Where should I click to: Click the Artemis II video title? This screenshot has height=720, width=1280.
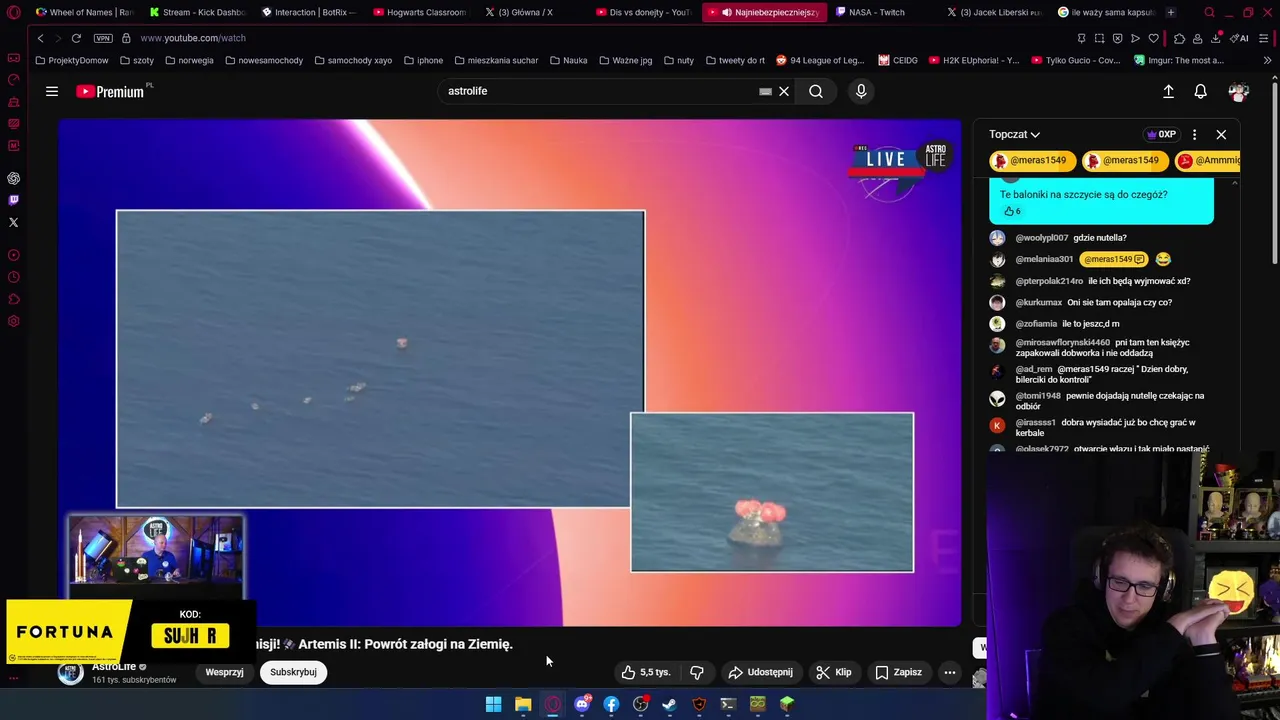point(385,644)
